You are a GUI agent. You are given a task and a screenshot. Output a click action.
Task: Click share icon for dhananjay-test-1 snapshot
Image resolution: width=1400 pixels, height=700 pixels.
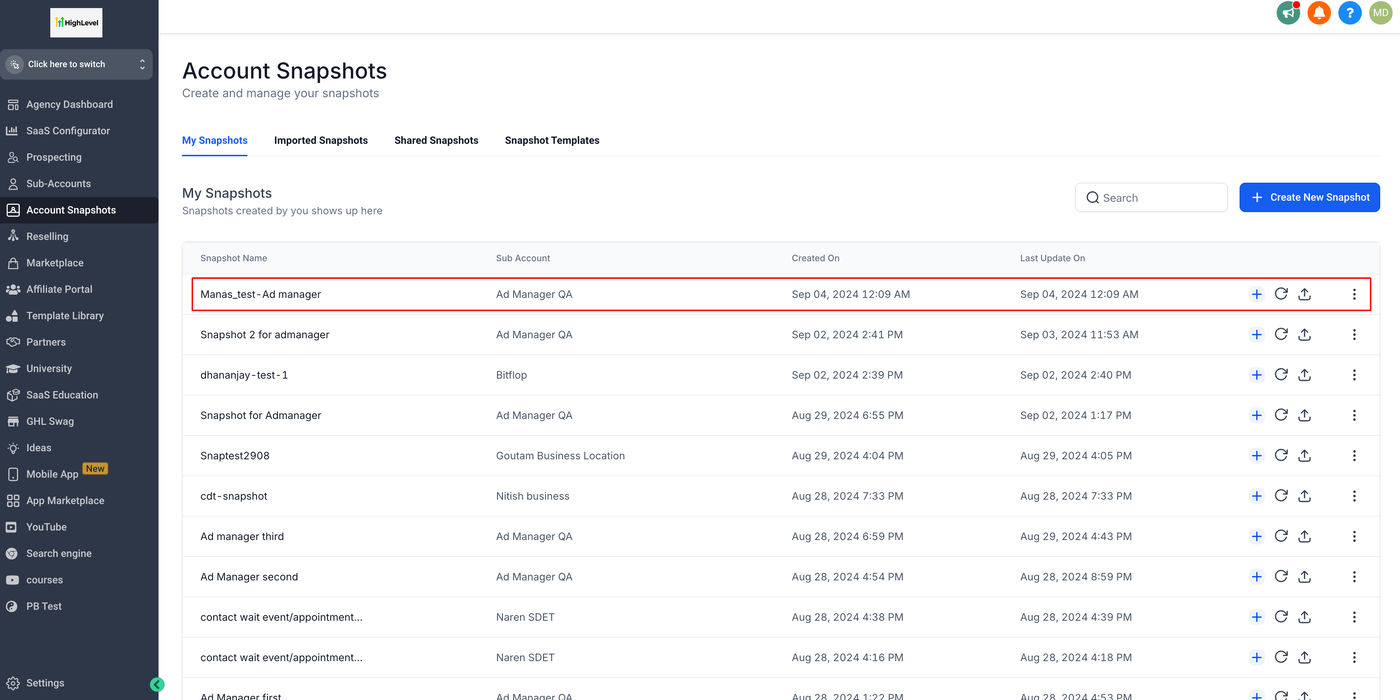point(1305,375)
